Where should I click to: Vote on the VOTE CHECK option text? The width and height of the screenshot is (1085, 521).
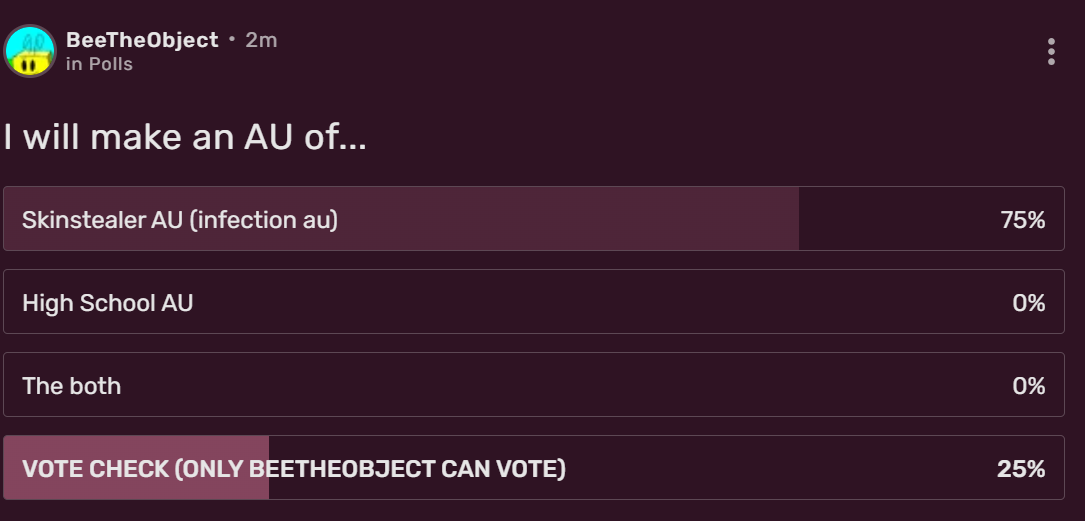293,468
